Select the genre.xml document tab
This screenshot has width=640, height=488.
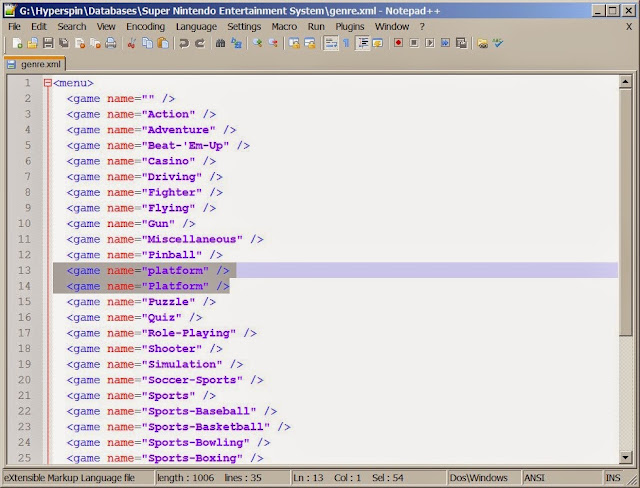pos(35,64)
